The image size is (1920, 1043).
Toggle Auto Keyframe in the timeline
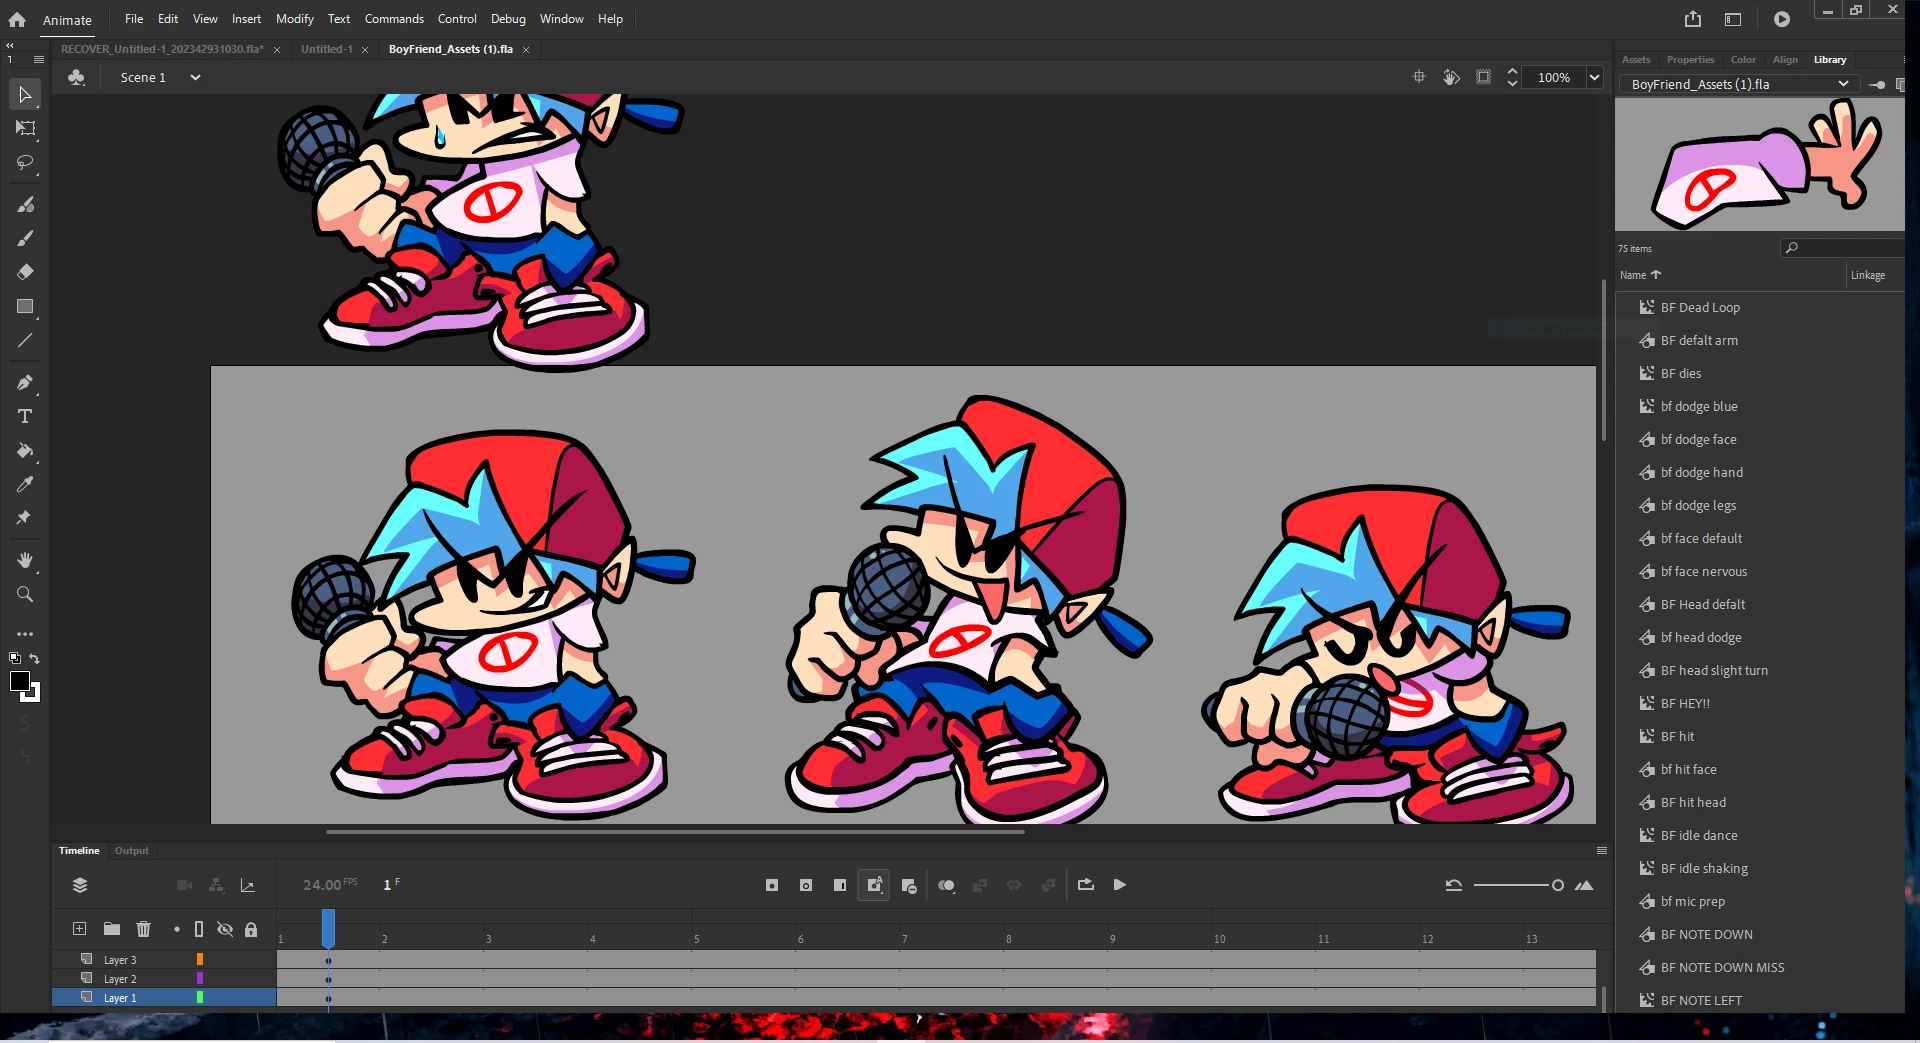point(874,885)
